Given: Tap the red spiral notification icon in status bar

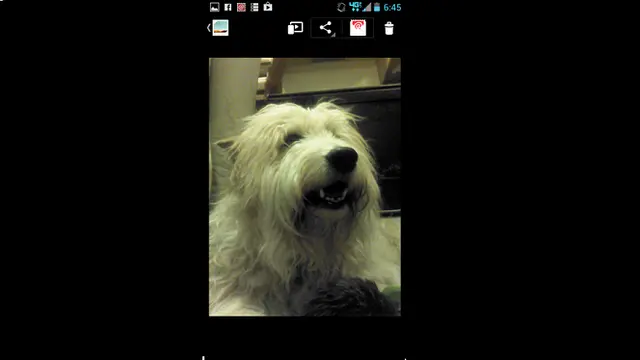Looking at the screenshot, I should tap(241, 7).
